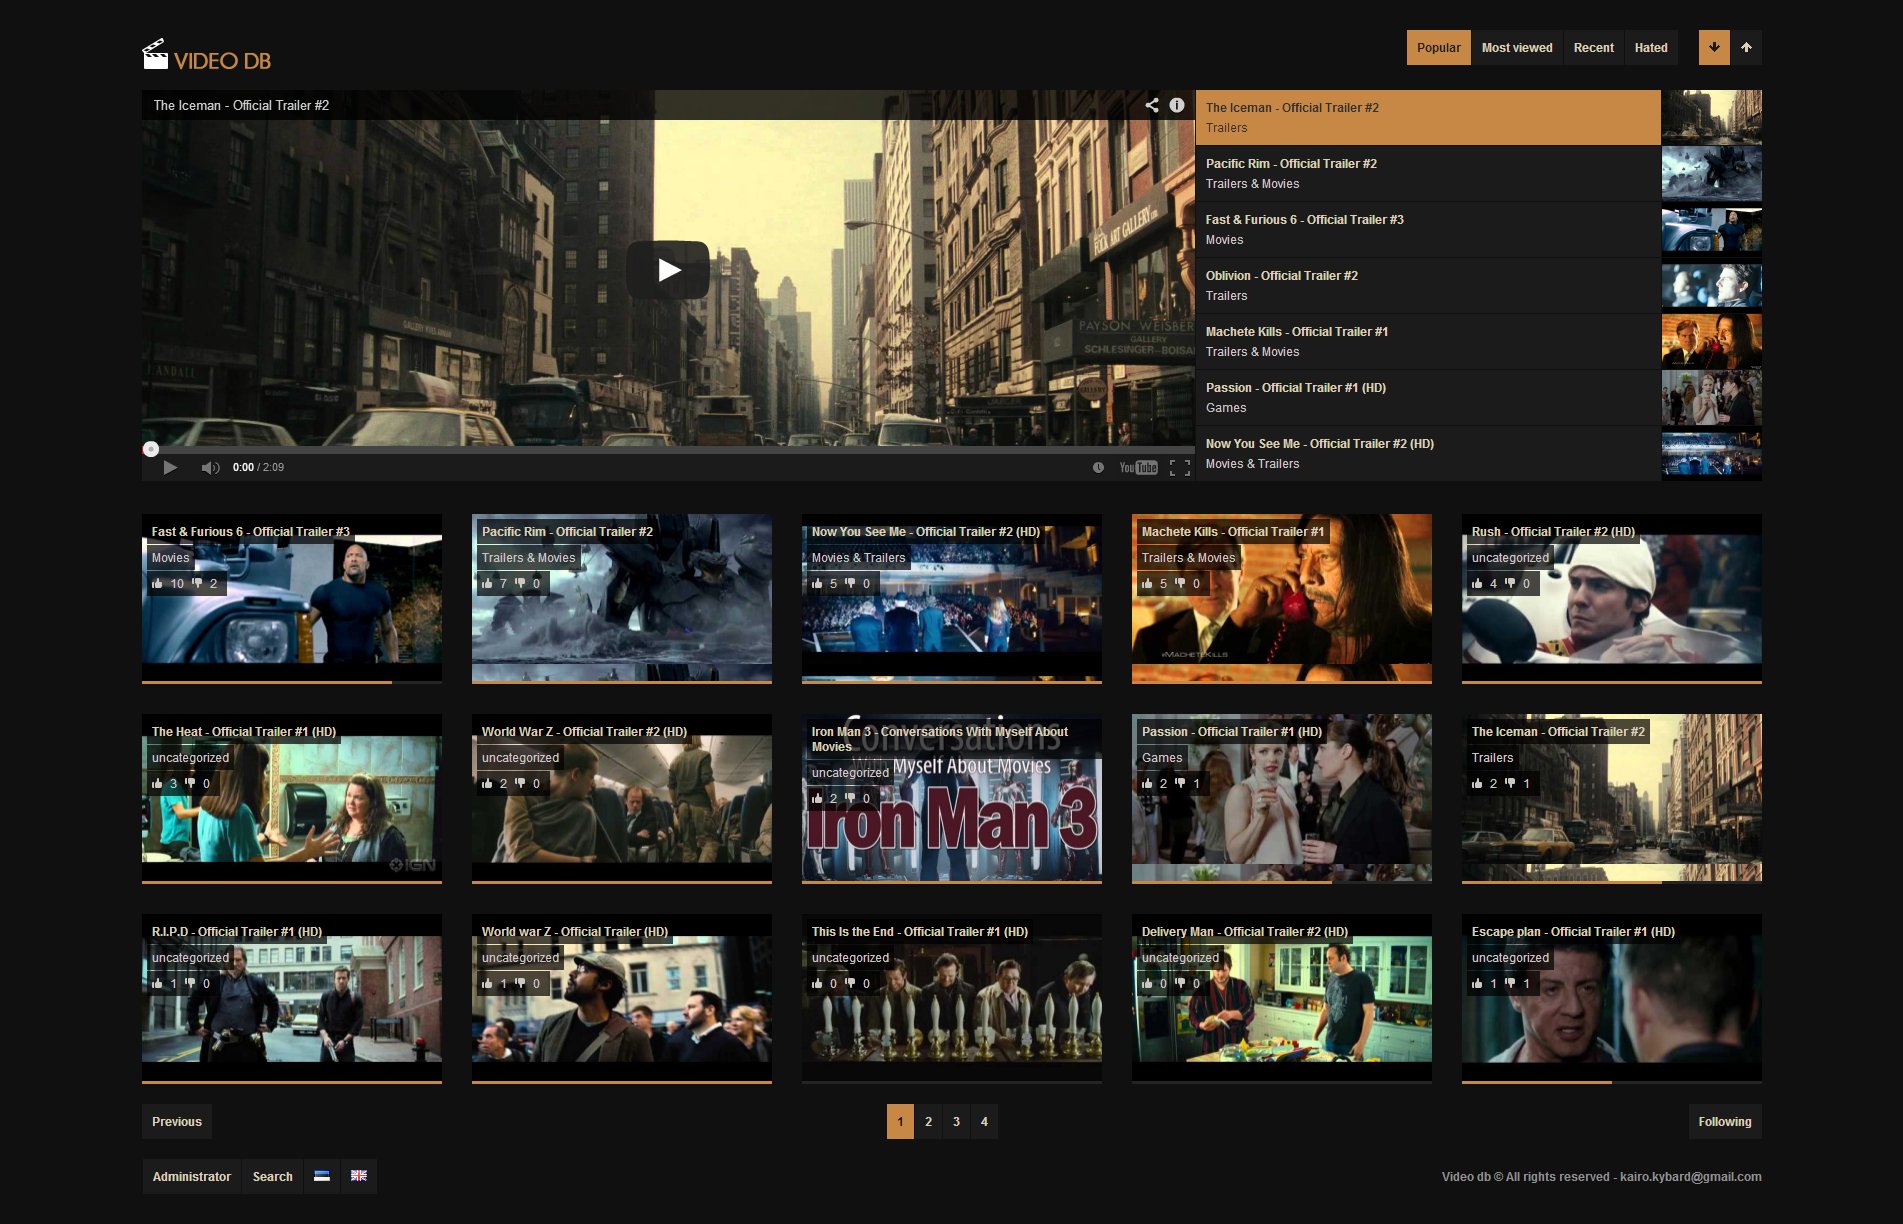This screenshot has height=1224, width=1903.
Task: Click the video title in the player header
Action: click(241, 105)
